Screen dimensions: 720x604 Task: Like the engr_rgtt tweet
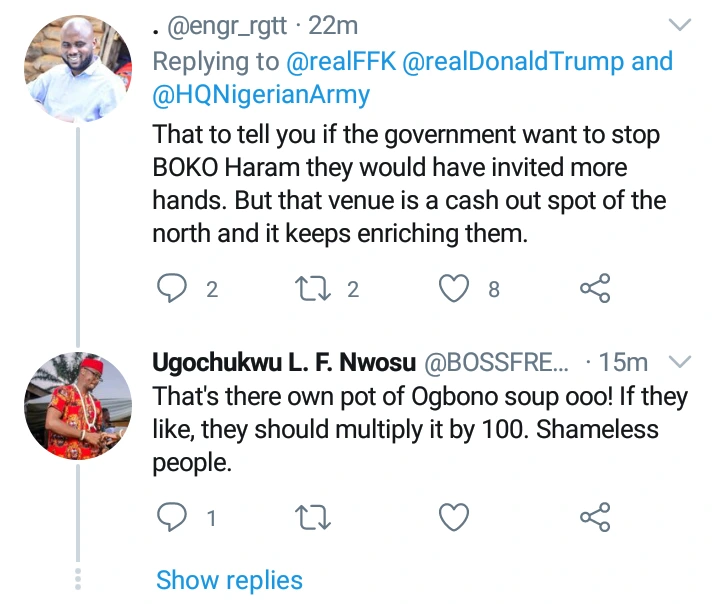click(455, 289)
